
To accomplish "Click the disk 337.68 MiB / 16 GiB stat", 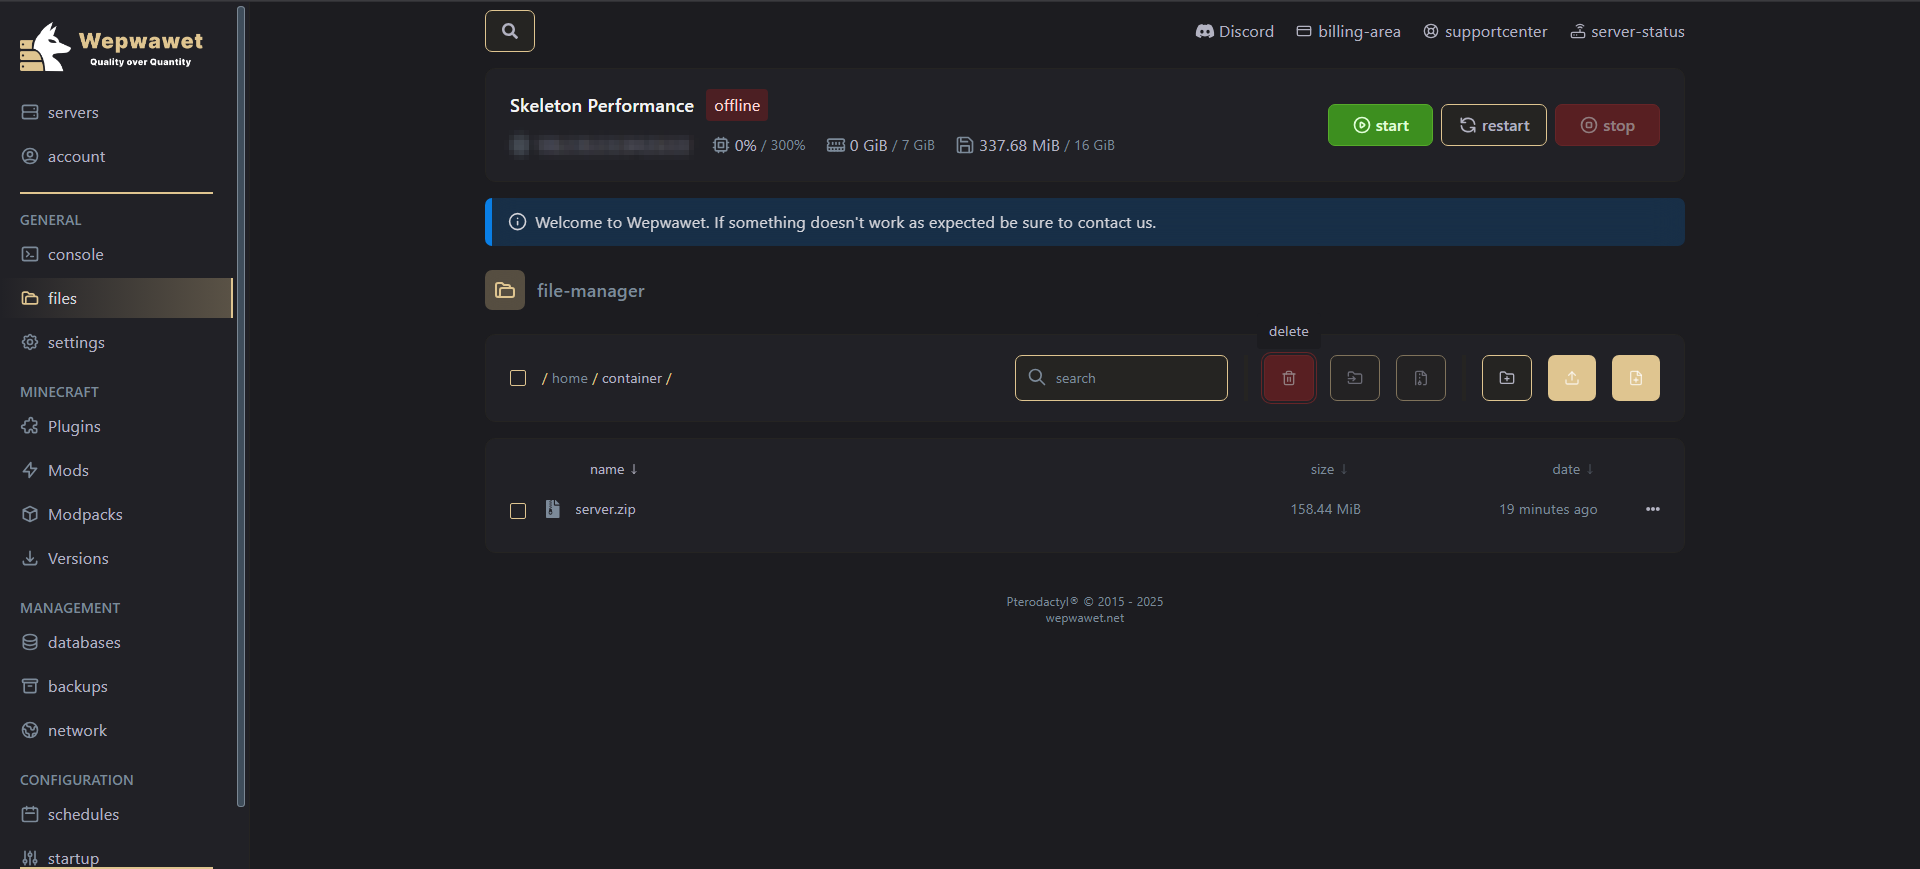I will (1036, 145).
